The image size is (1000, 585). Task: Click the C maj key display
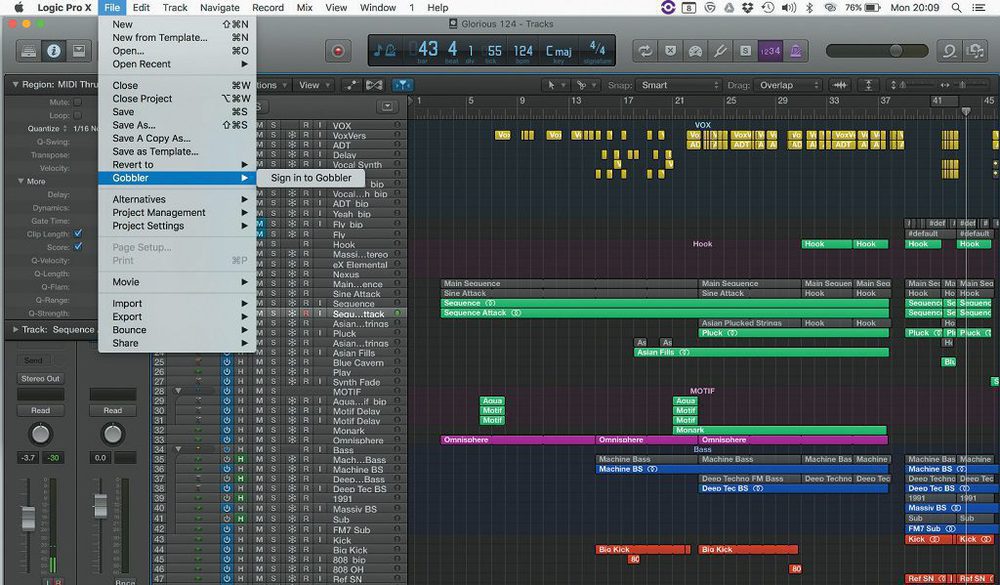click(x=559, y=50)
